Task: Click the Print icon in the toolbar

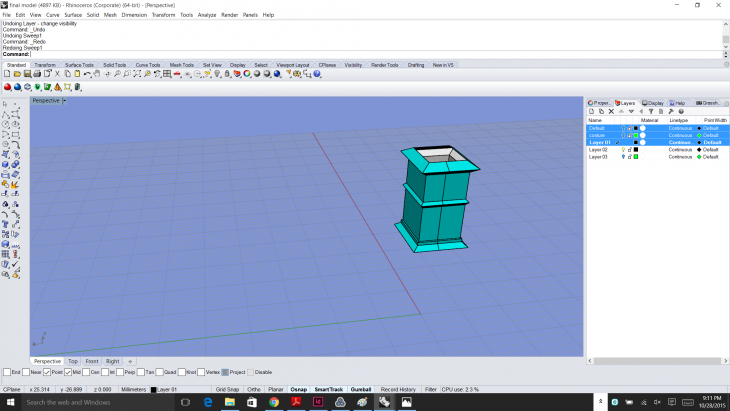Action: point(36,74)
